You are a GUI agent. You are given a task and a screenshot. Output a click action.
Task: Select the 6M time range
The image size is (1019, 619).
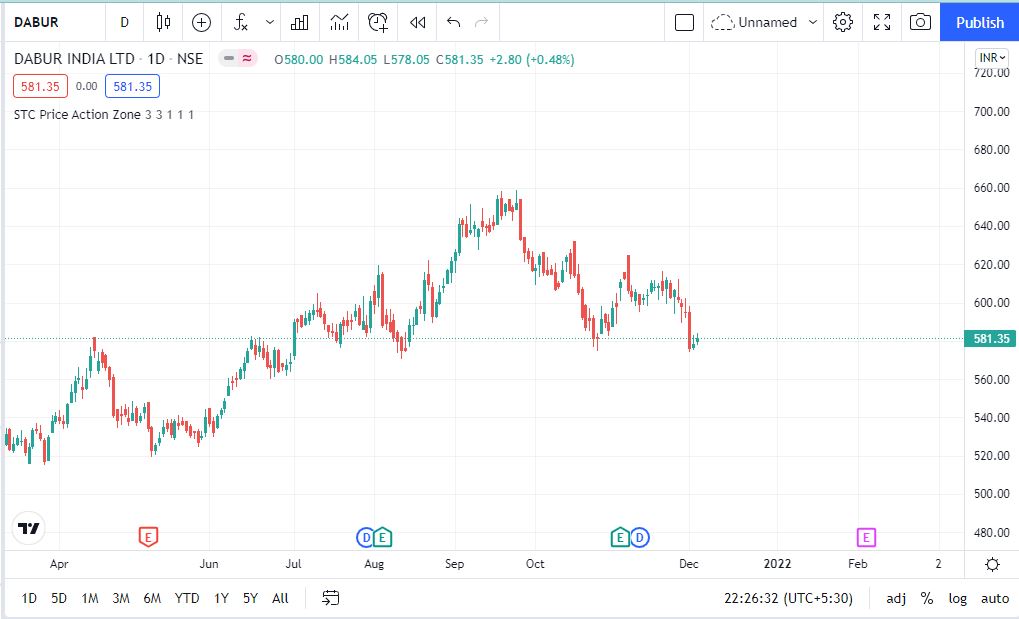coord(152,598)
